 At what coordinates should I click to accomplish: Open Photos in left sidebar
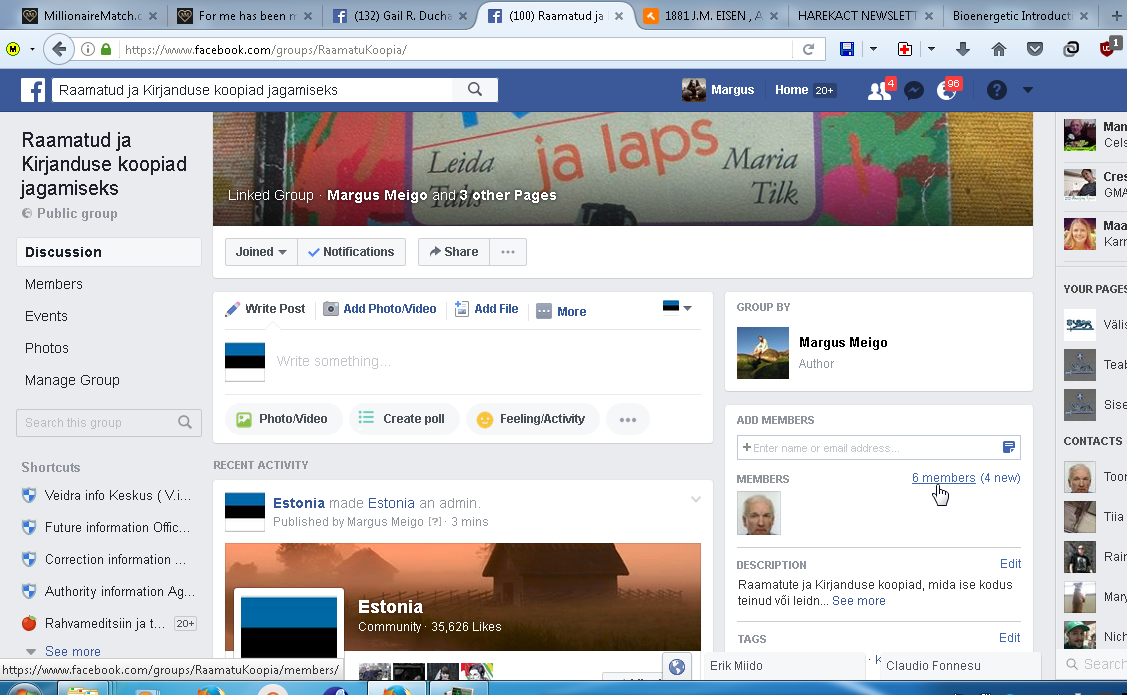click(x=47, y=349)
